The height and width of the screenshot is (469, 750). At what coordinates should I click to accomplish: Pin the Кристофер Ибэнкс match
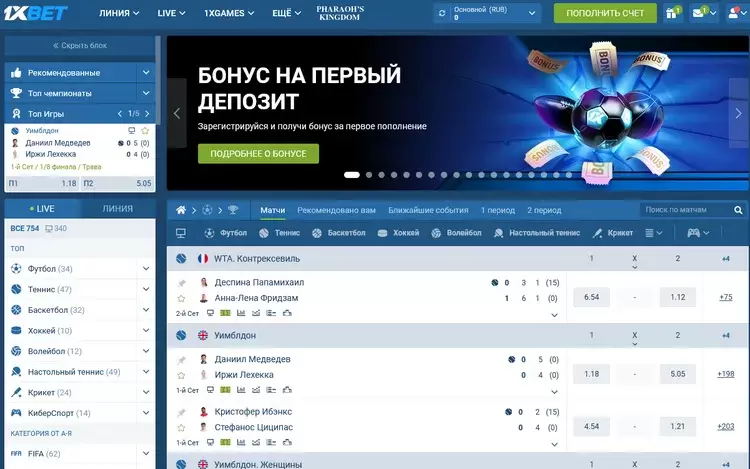pos(181,413)
